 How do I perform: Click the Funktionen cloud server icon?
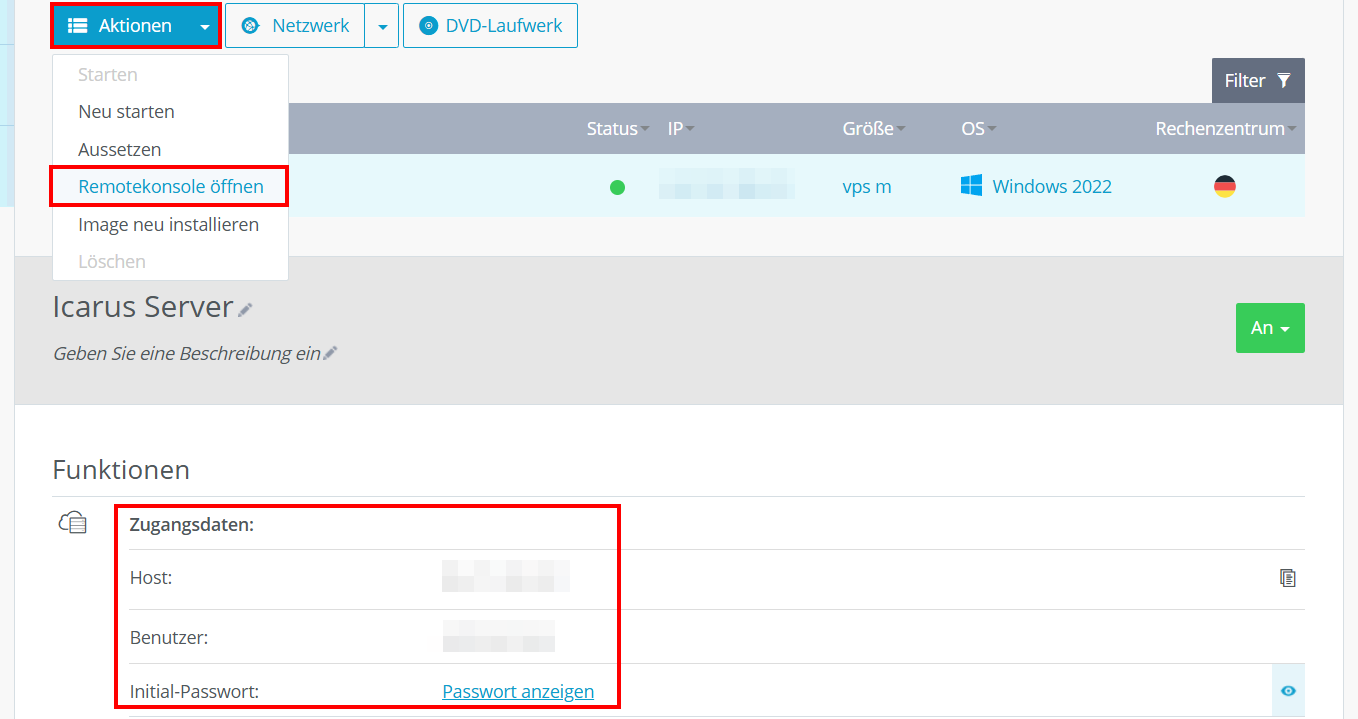73,522
